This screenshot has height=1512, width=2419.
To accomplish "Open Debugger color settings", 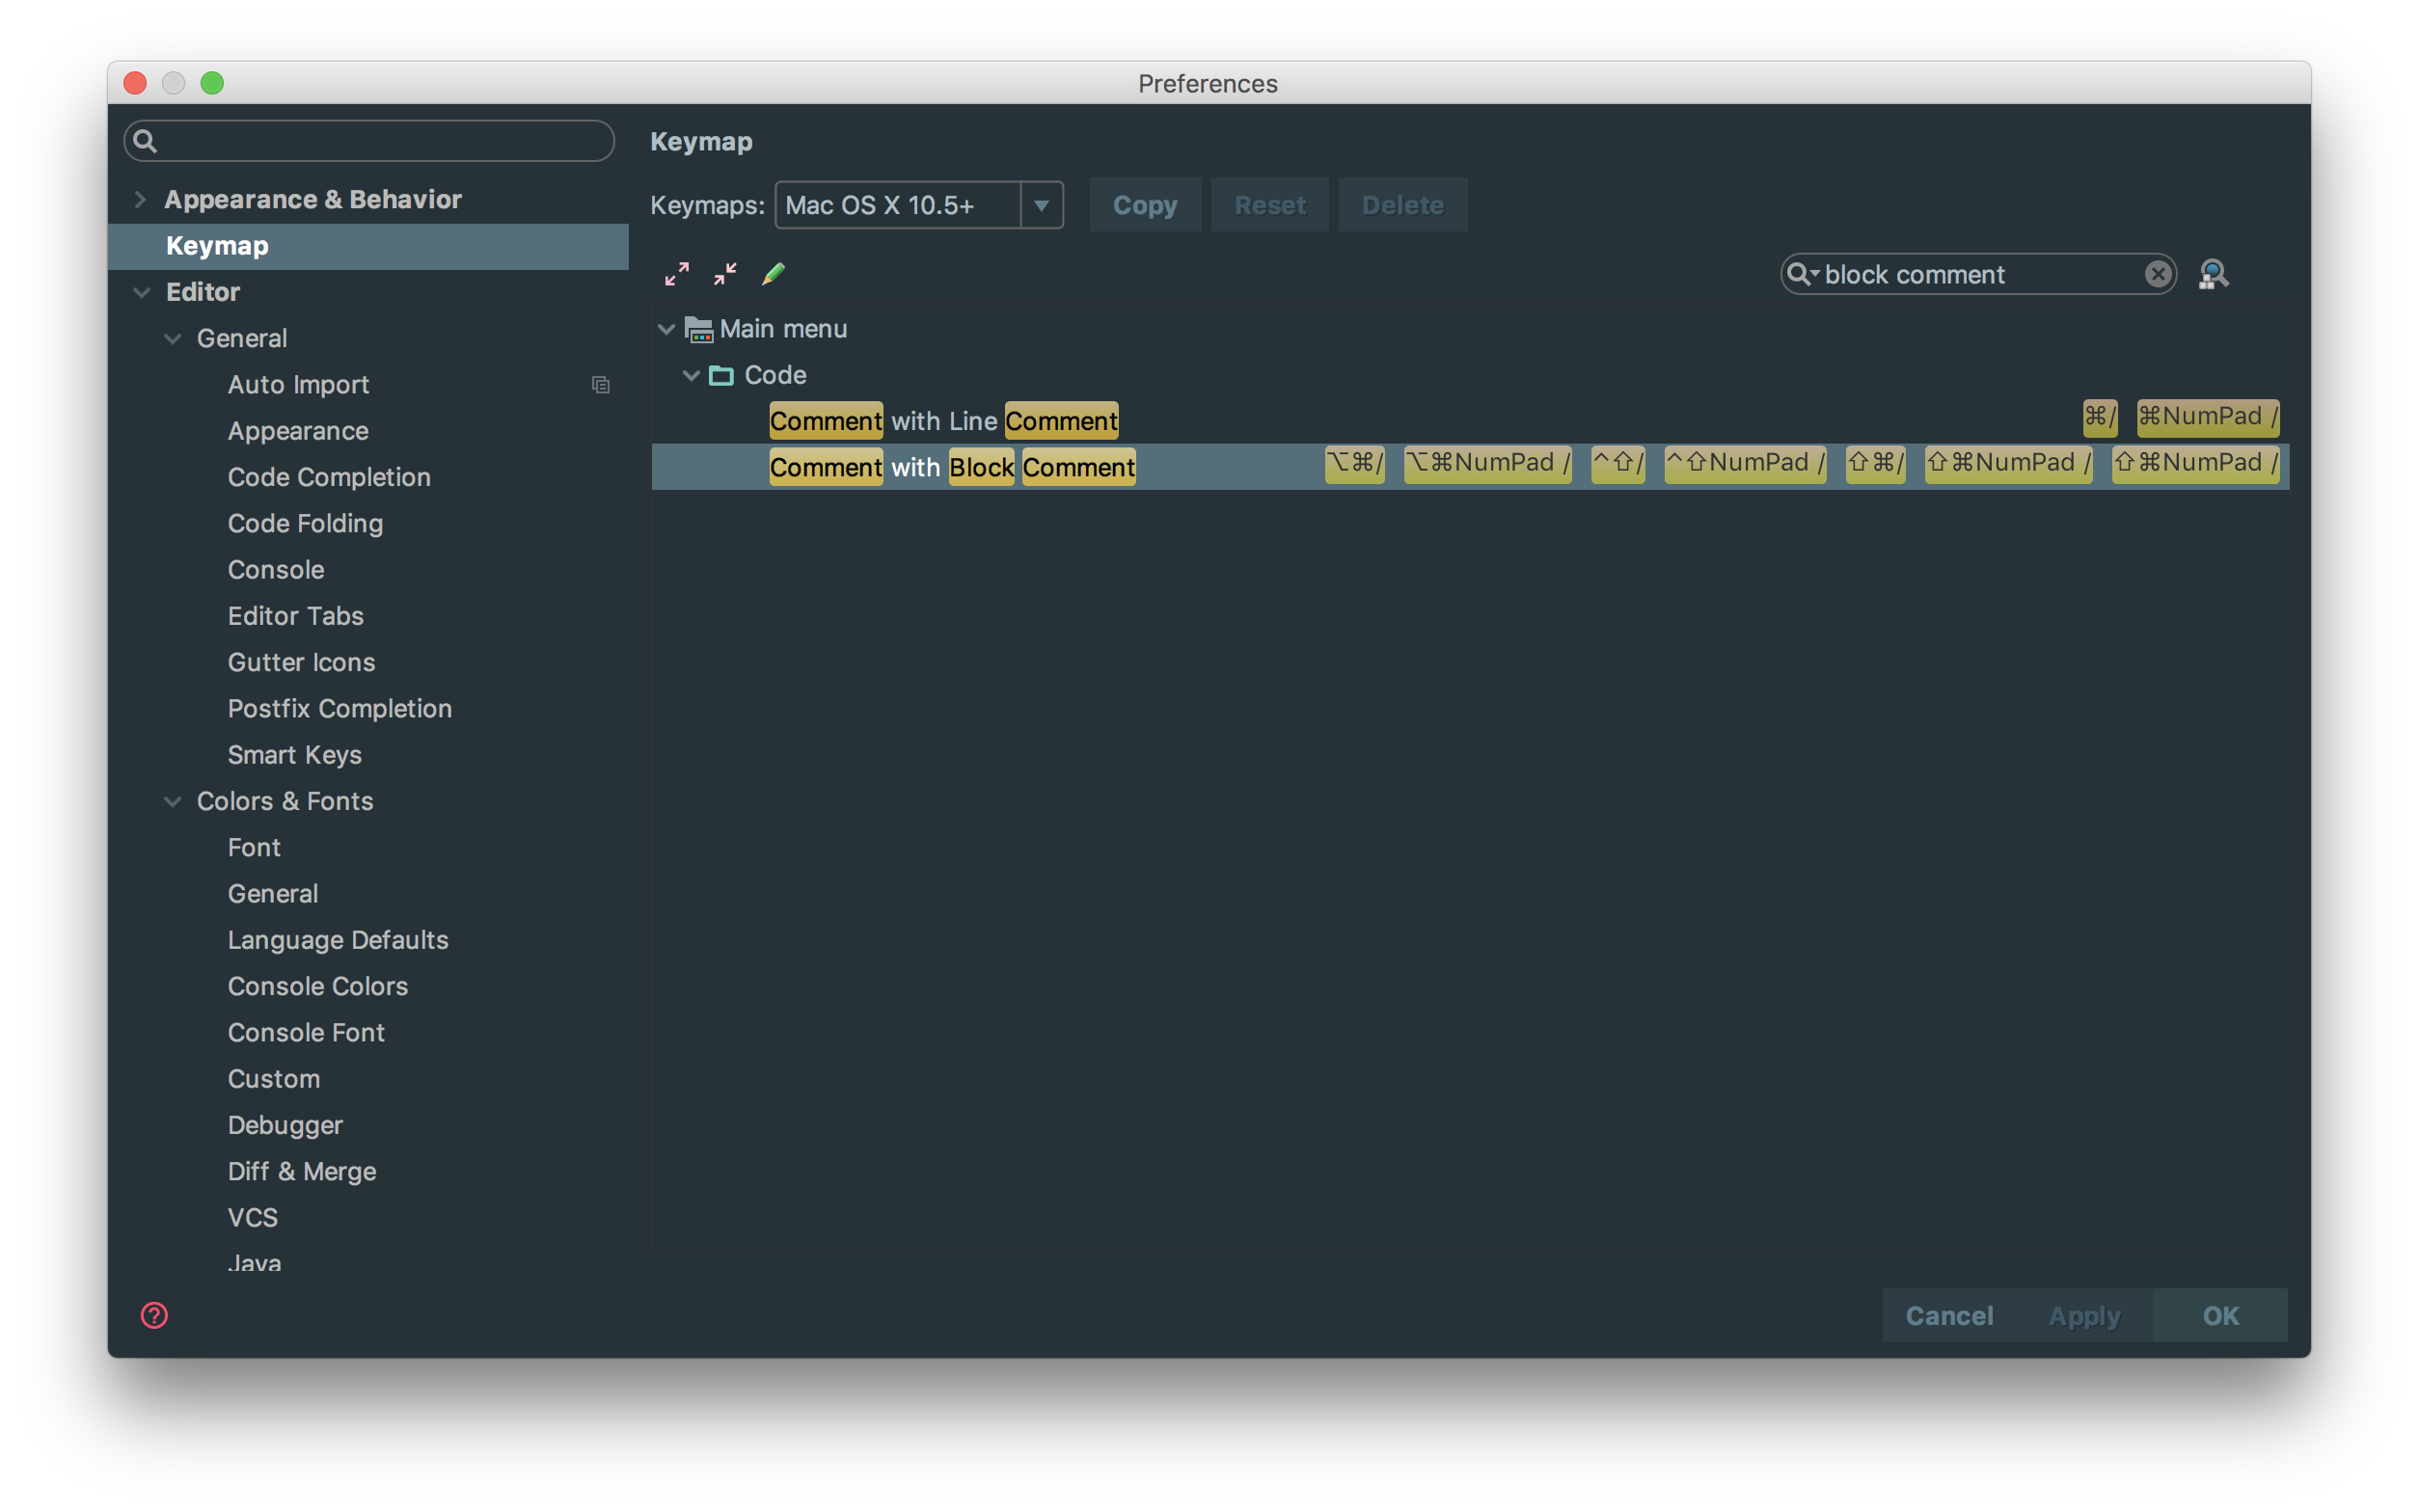I will coord(285,1125).
